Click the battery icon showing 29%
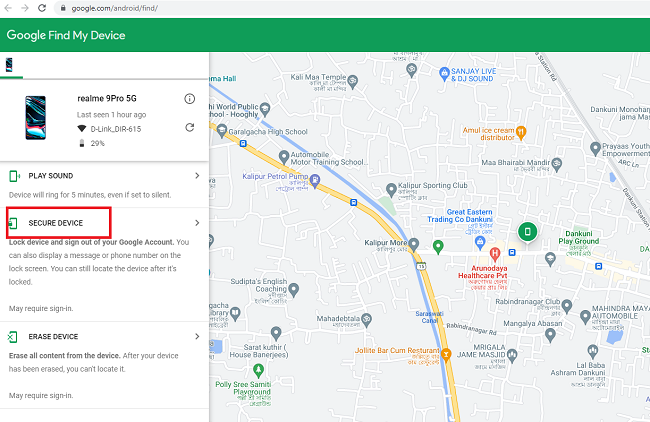 [x=82, y=143]
